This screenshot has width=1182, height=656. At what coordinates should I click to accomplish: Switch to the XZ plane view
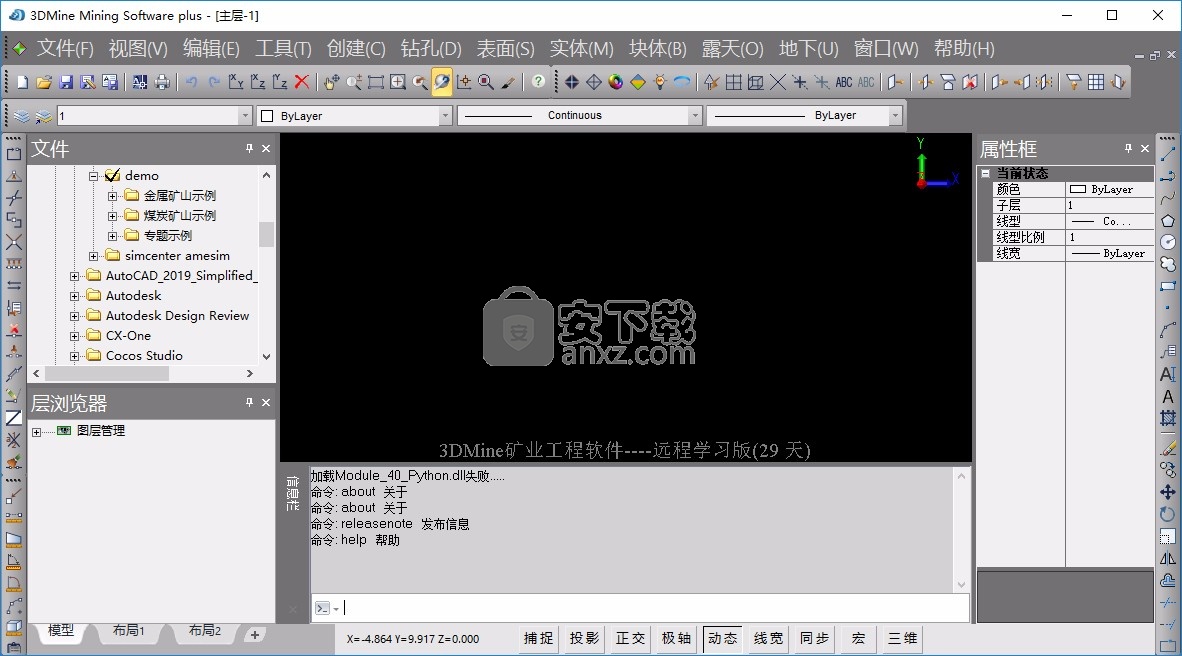point(258,82)
